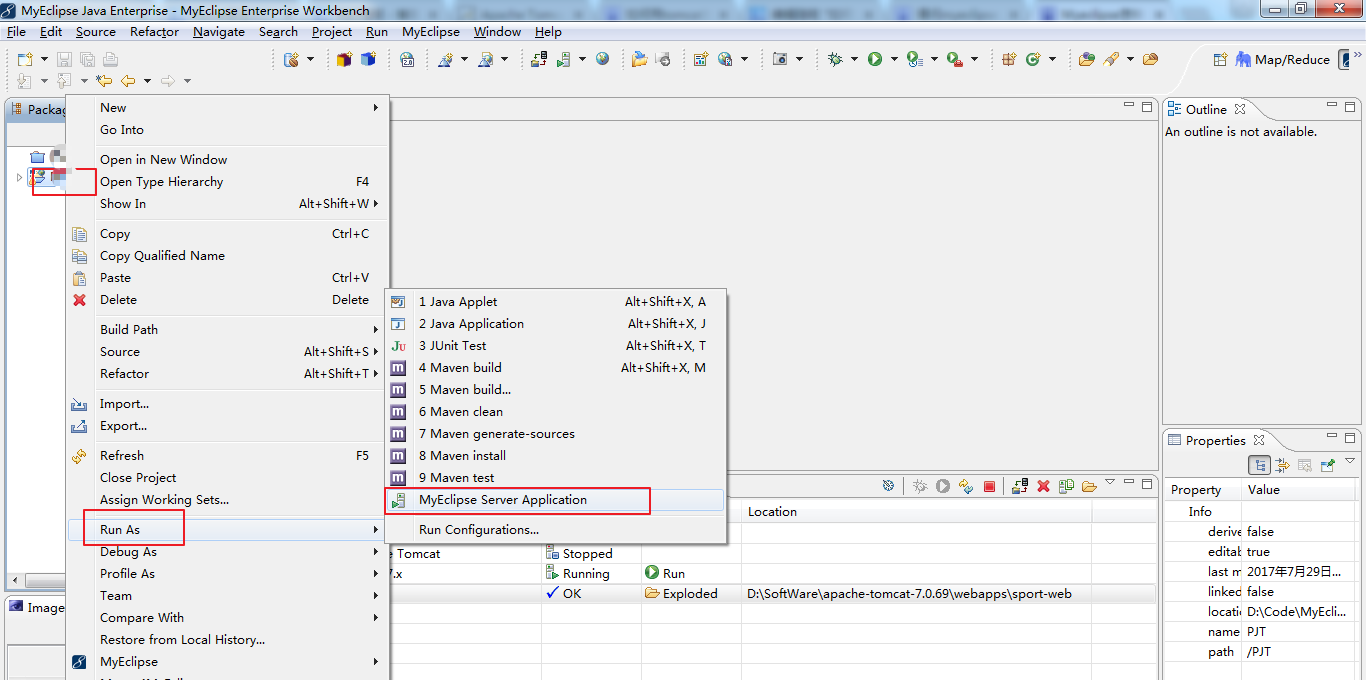Select 8 Maven install entry
The width and height of the screenshot is (1366, 680).
tap(555, 456)
